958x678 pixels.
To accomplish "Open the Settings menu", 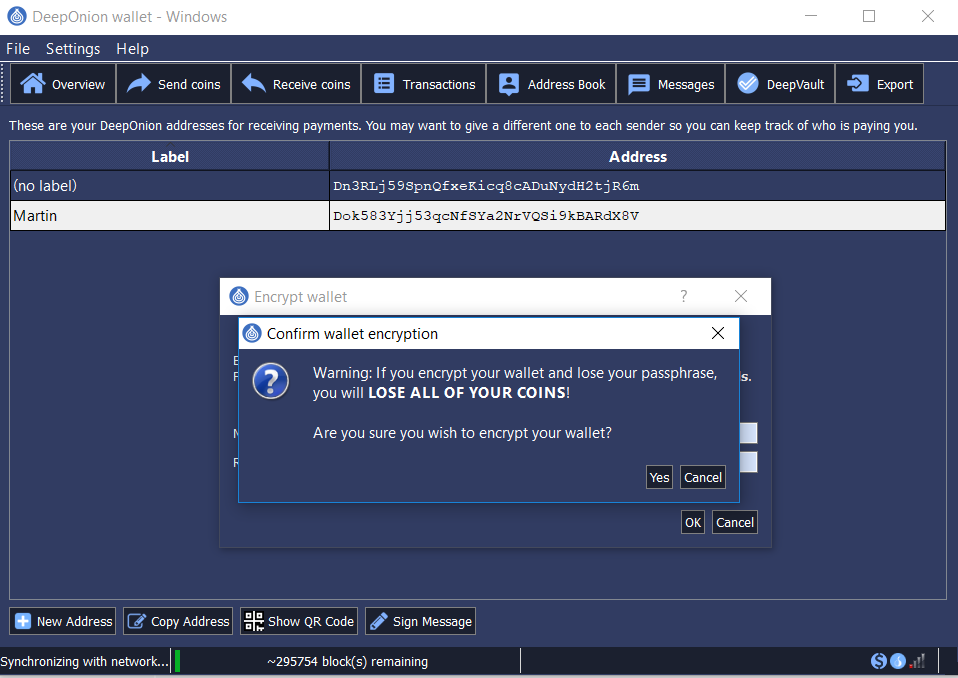I will click(73, 49).
